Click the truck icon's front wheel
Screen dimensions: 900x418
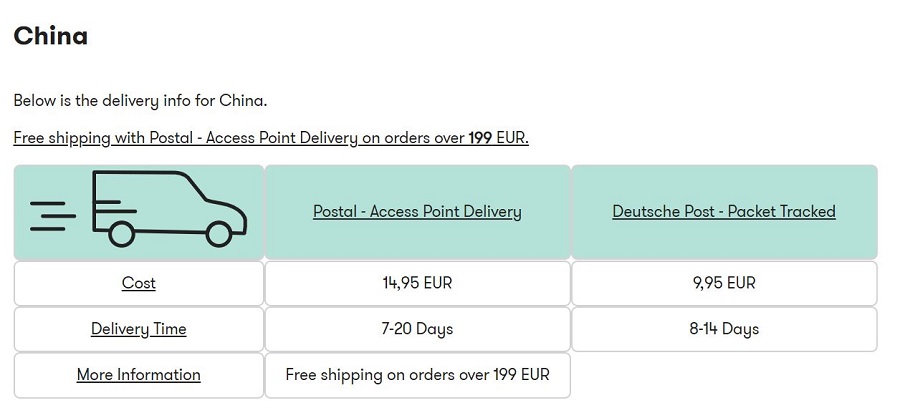(x=219, y=234)
